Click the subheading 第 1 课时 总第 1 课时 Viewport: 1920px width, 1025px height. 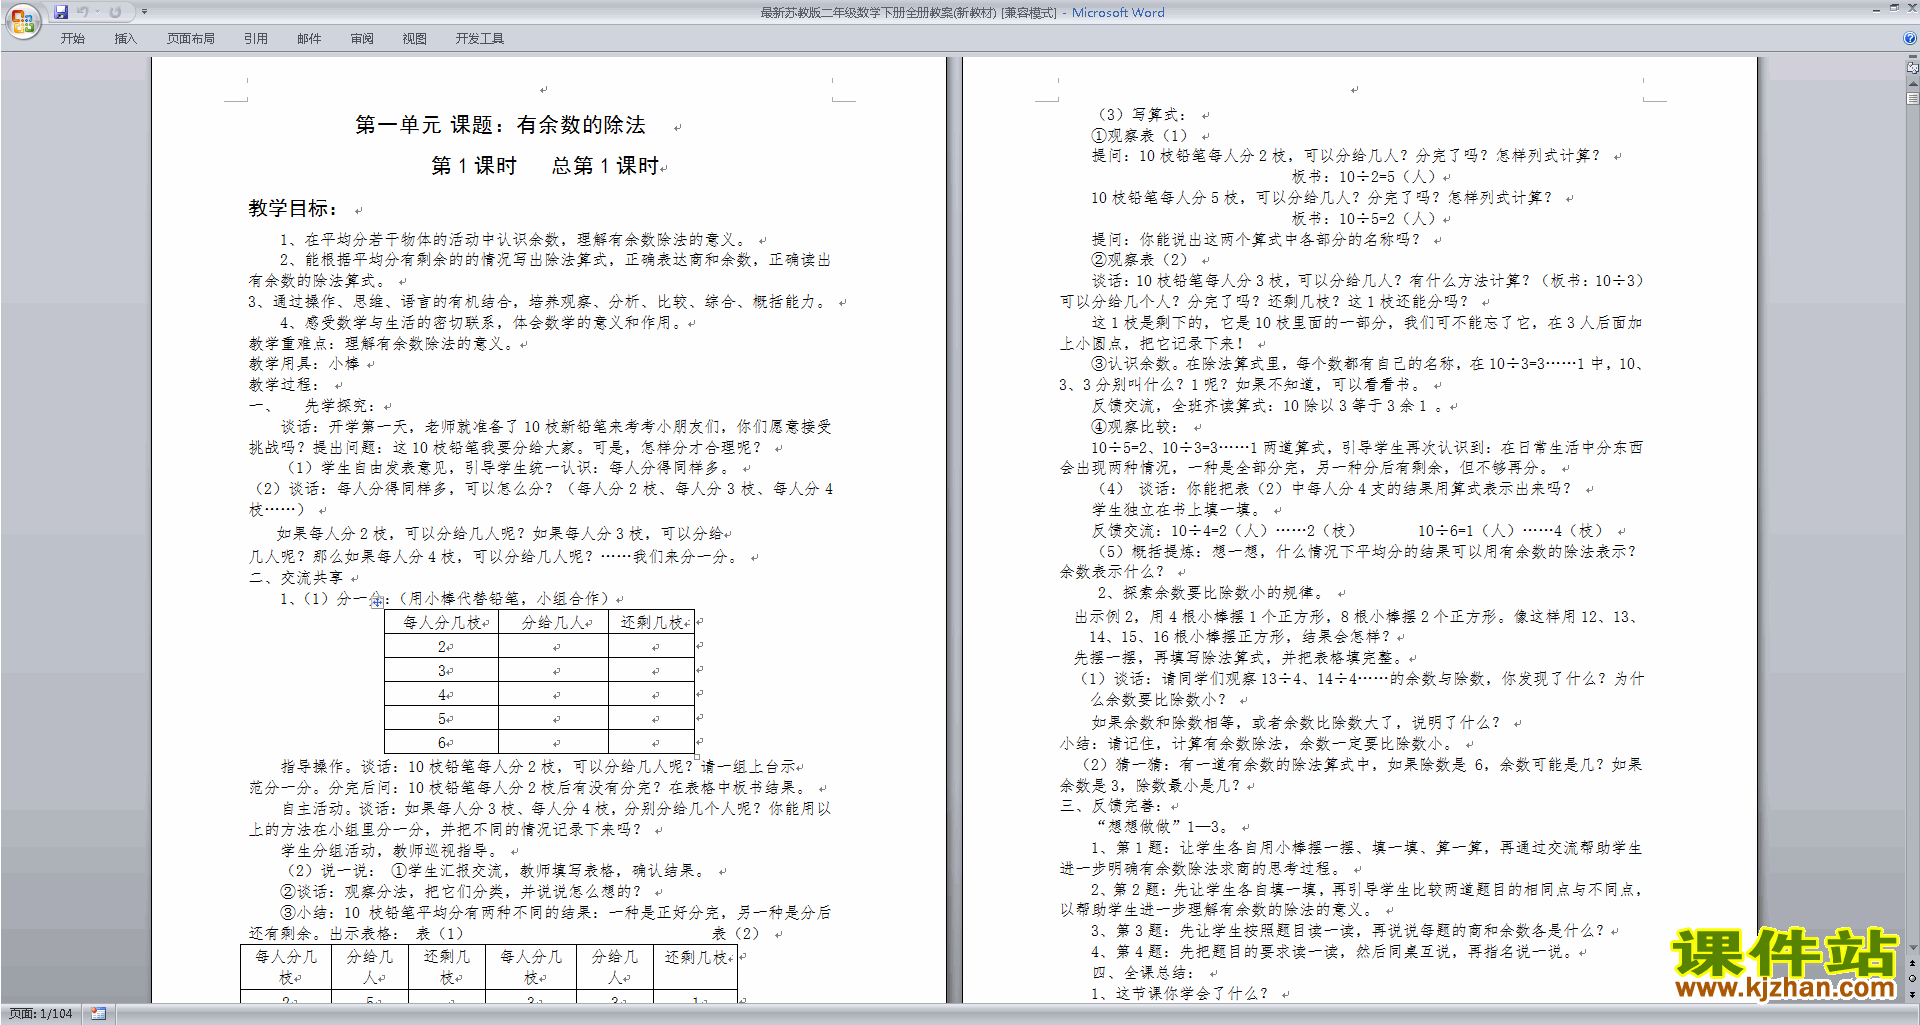click(x=545, y=166)
